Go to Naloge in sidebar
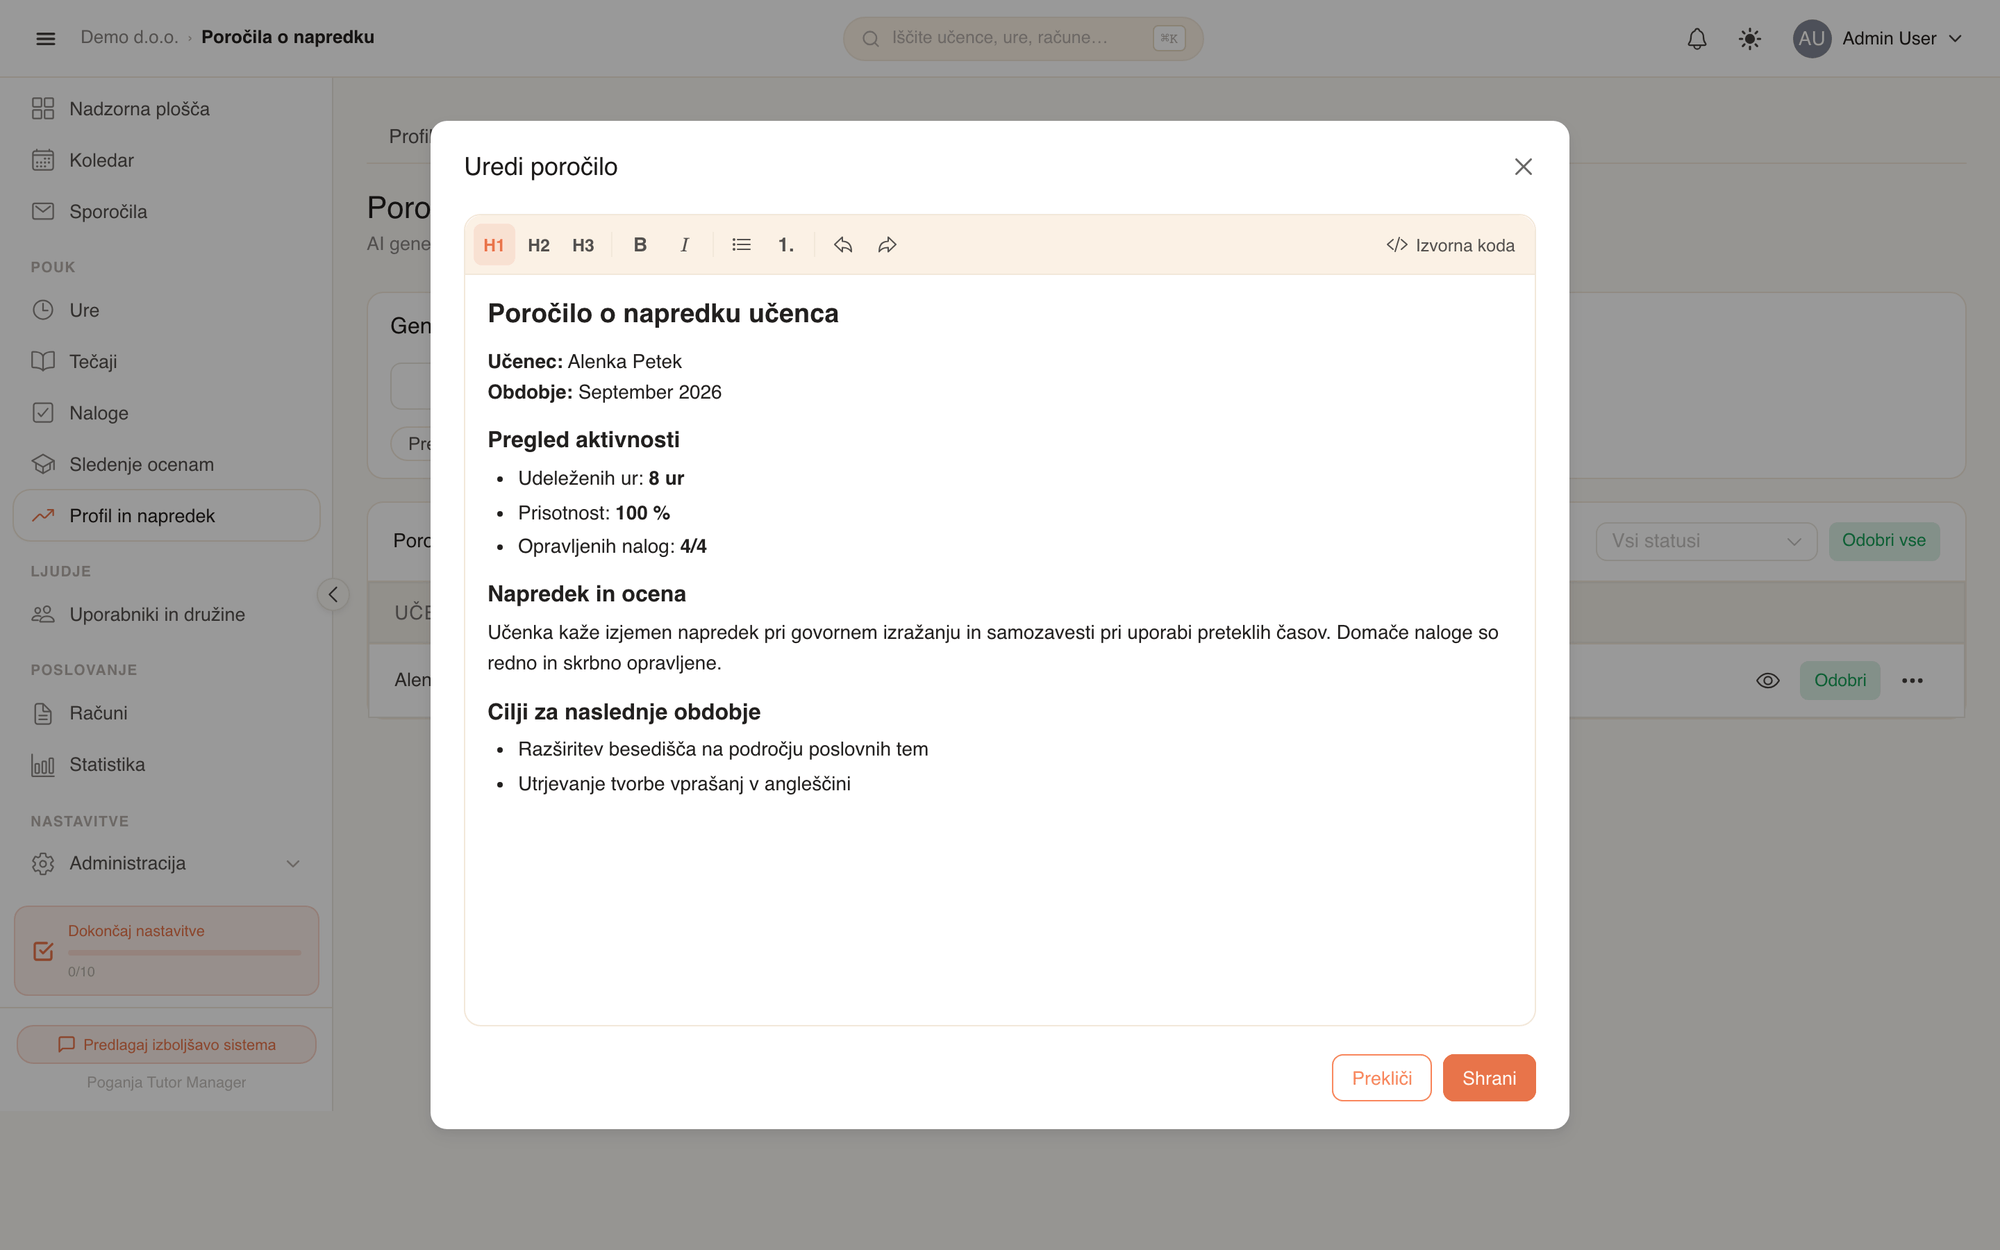Viewport: 2000px width, 1250px height. [166, 413]
